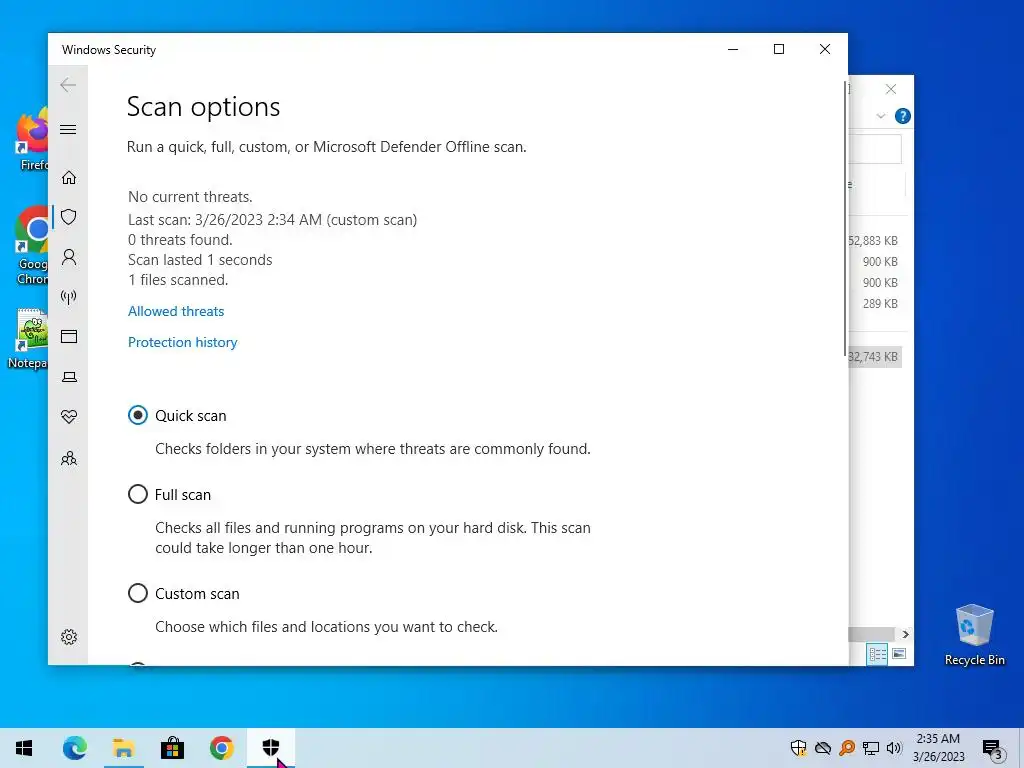Launch Microsoft Edge from the taskbar
The height and width of the screenshot is (768, 1024).
74,748
